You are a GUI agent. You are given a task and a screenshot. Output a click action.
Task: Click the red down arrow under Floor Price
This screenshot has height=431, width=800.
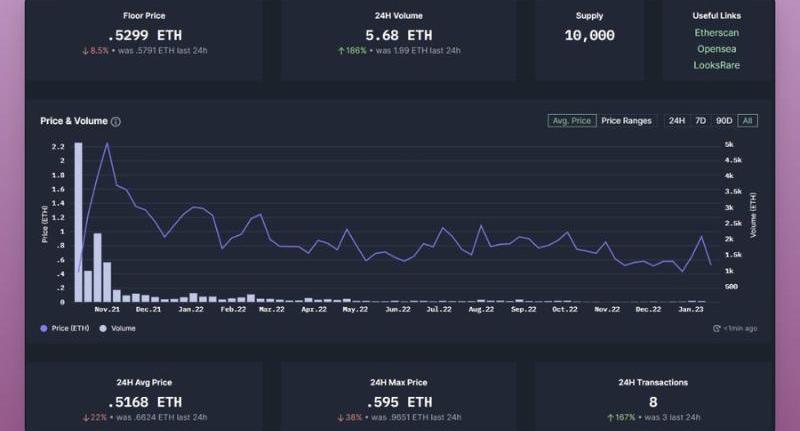pyautogui.click(x=87, y=50)
